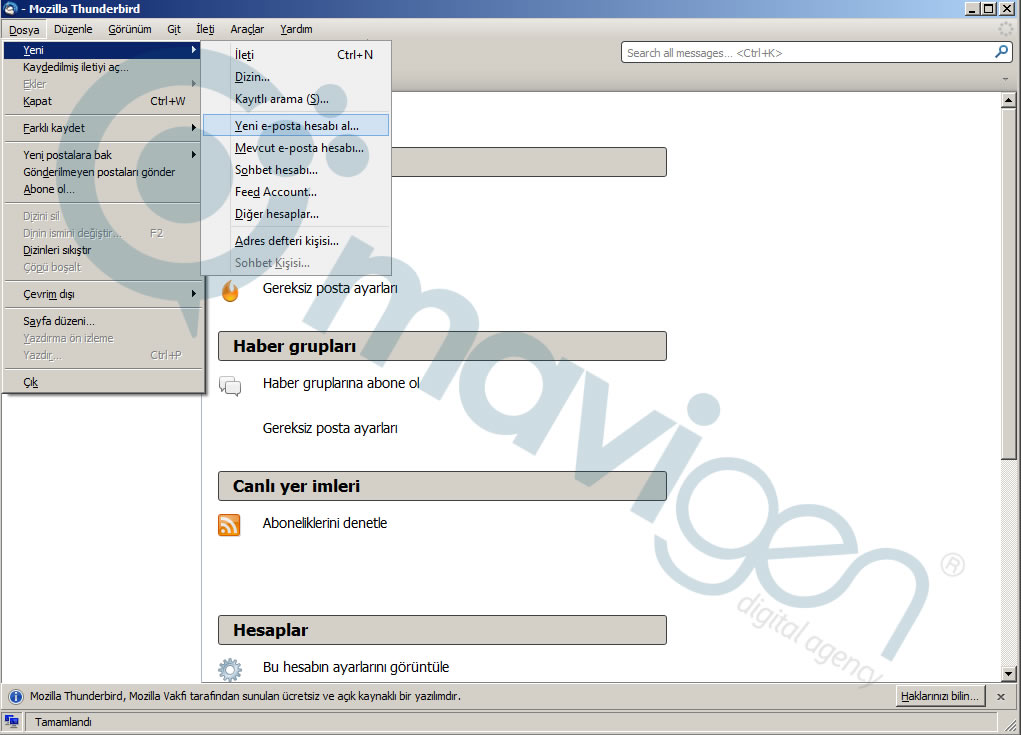
Task: Open Bu hesabın ayarlarını görüntüle
Action: click(x=356, y=667)
